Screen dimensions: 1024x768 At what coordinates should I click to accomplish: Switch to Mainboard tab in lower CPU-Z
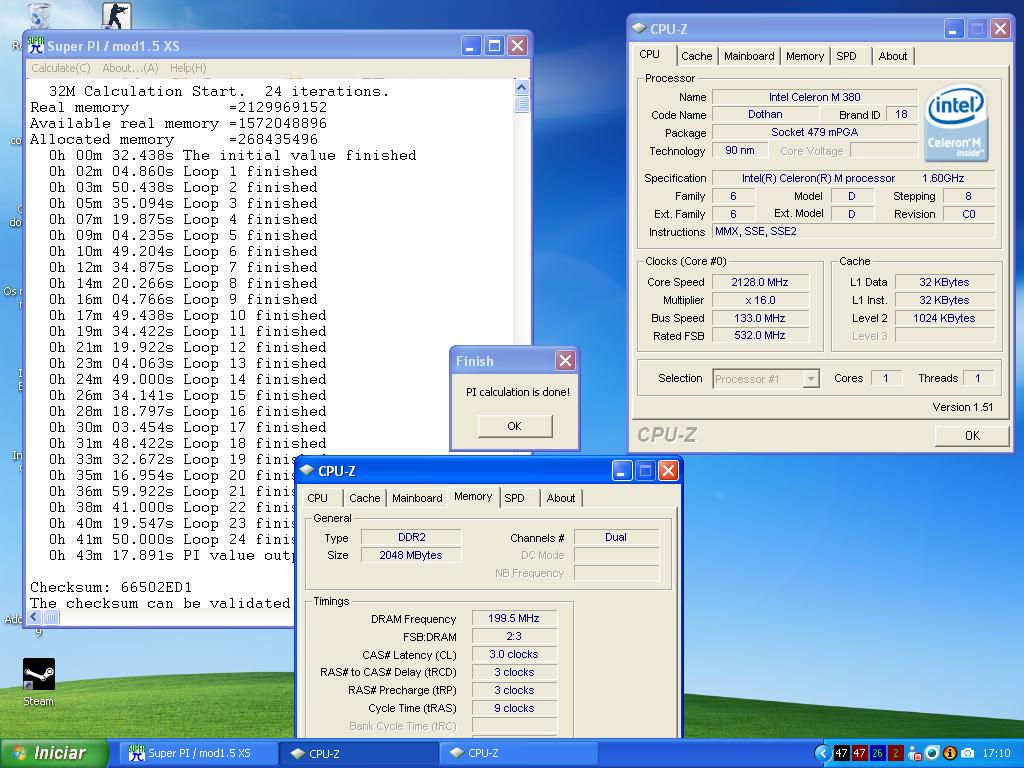417,498
